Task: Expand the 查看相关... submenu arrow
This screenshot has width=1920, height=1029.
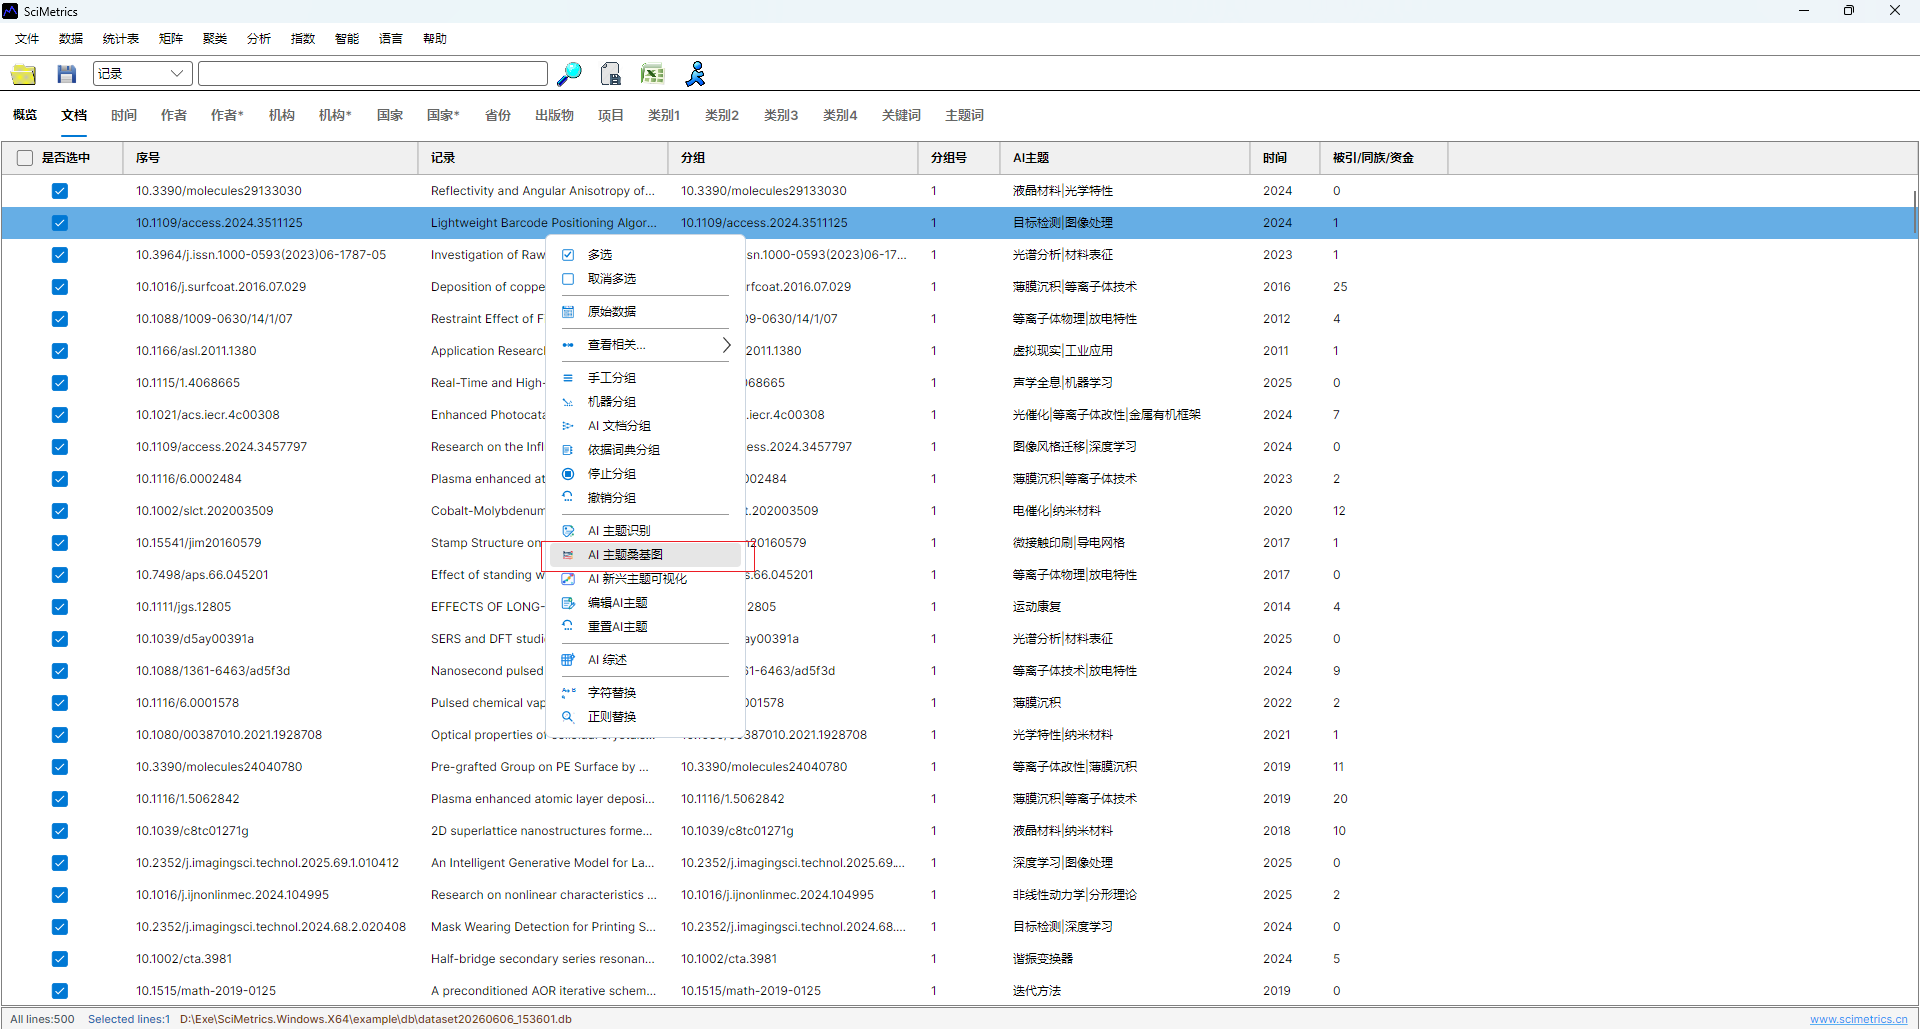Action: 726,345
